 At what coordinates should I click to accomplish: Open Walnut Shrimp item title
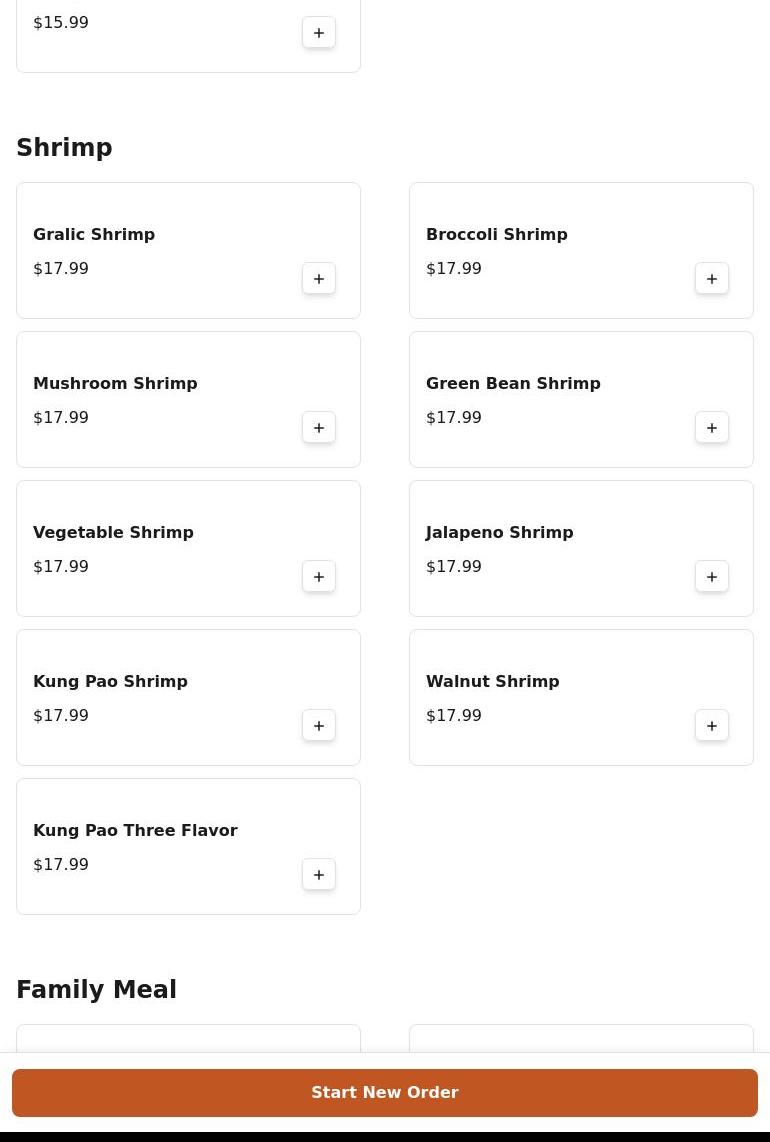click(492, 682)
